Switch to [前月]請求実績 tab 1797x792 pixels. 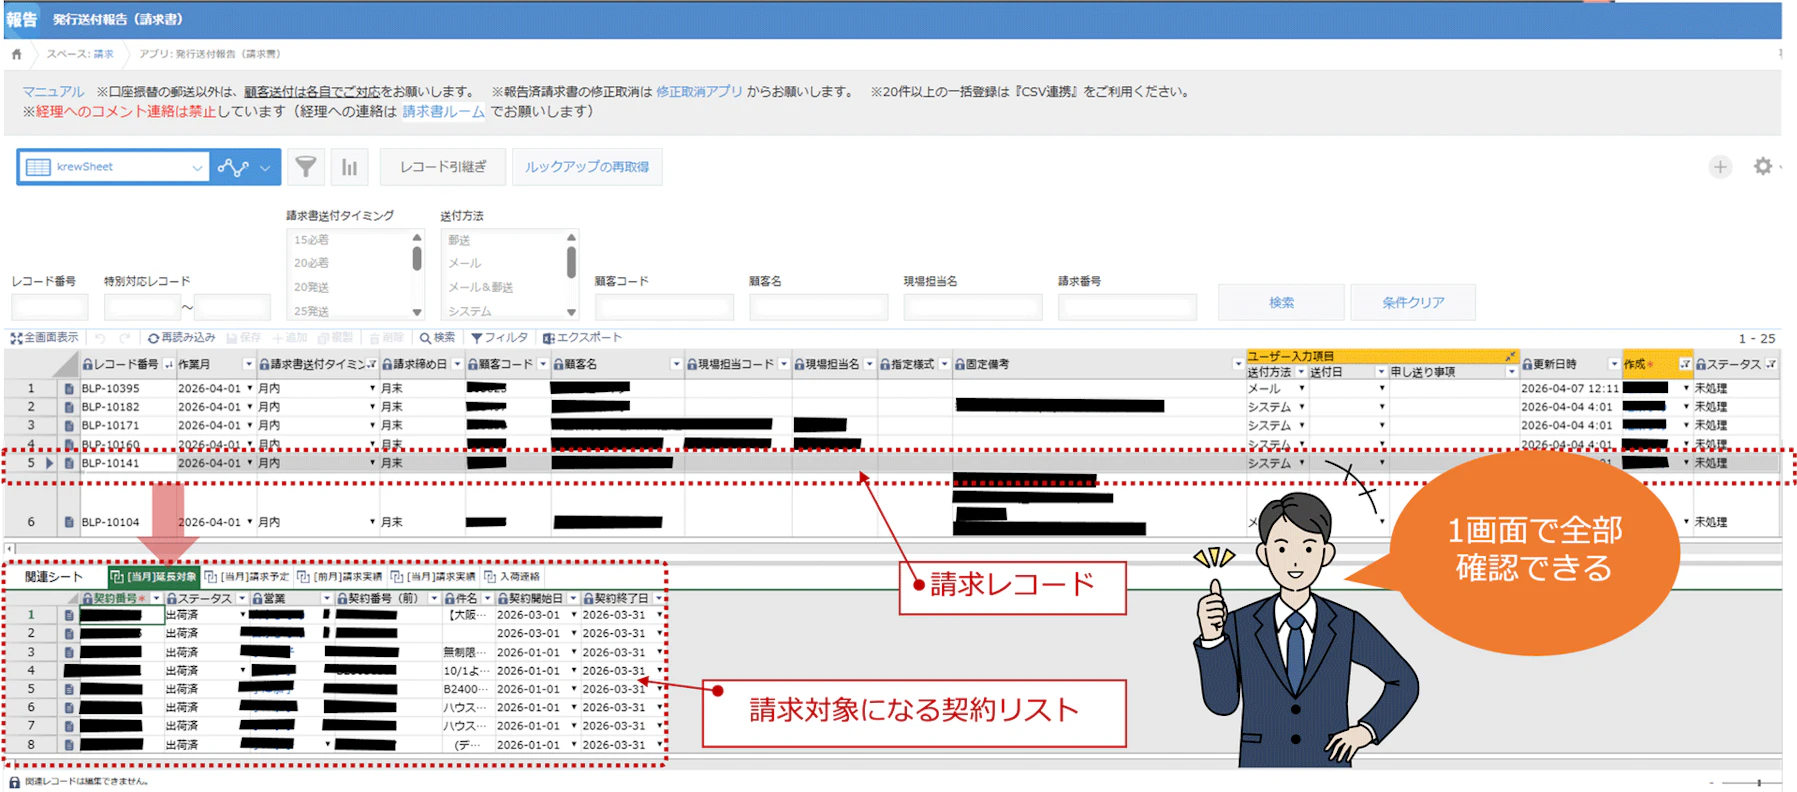coord(339,577)
